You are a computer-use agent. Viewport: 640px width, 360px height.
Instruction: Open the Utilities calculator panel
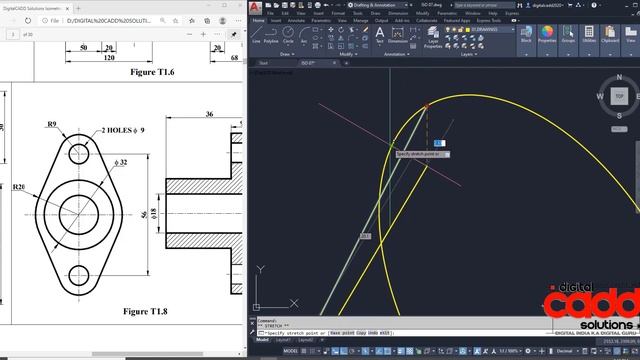pos(589,34)
